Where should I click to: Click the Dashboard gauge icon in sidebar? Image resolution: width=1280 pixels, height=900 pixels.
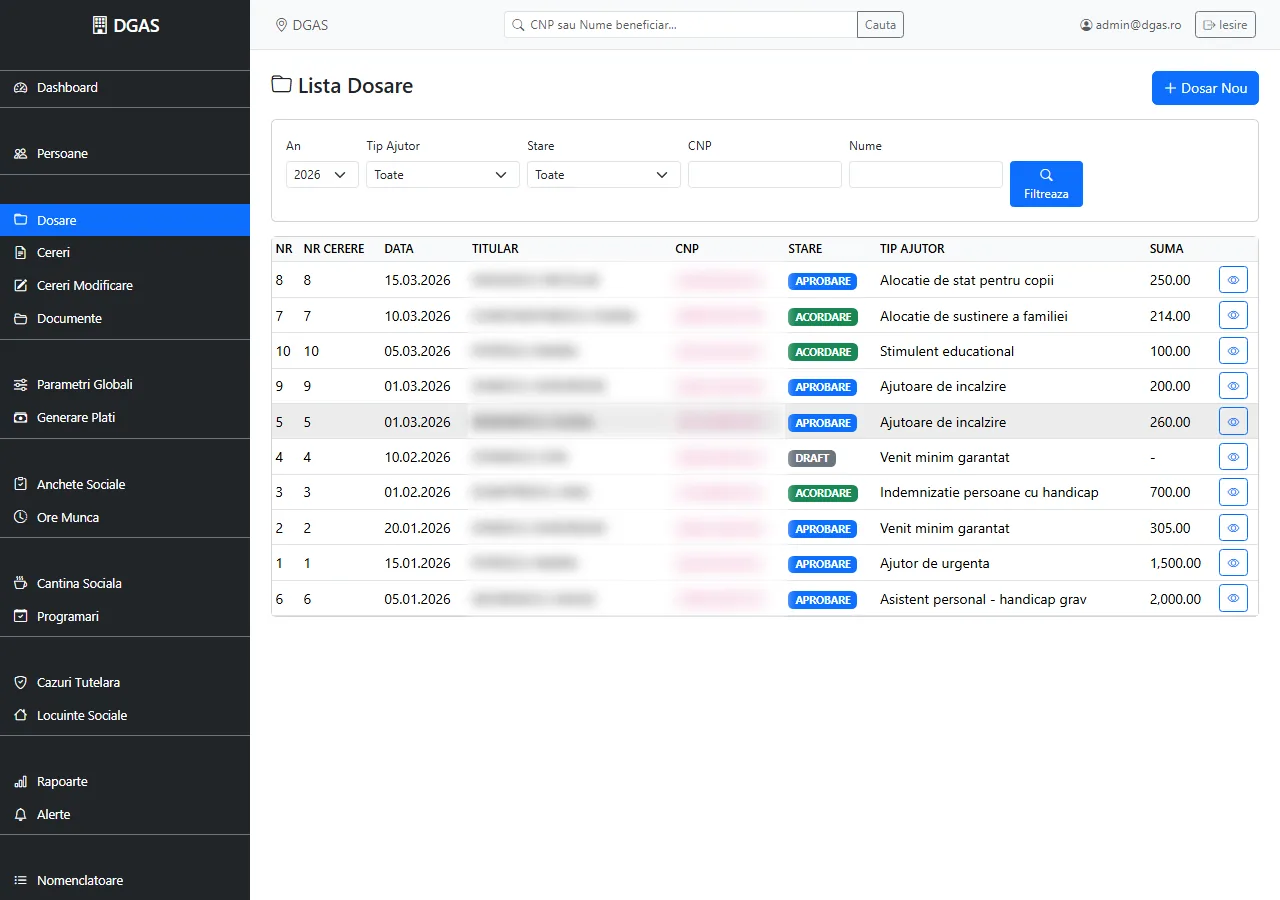point(20,88)
